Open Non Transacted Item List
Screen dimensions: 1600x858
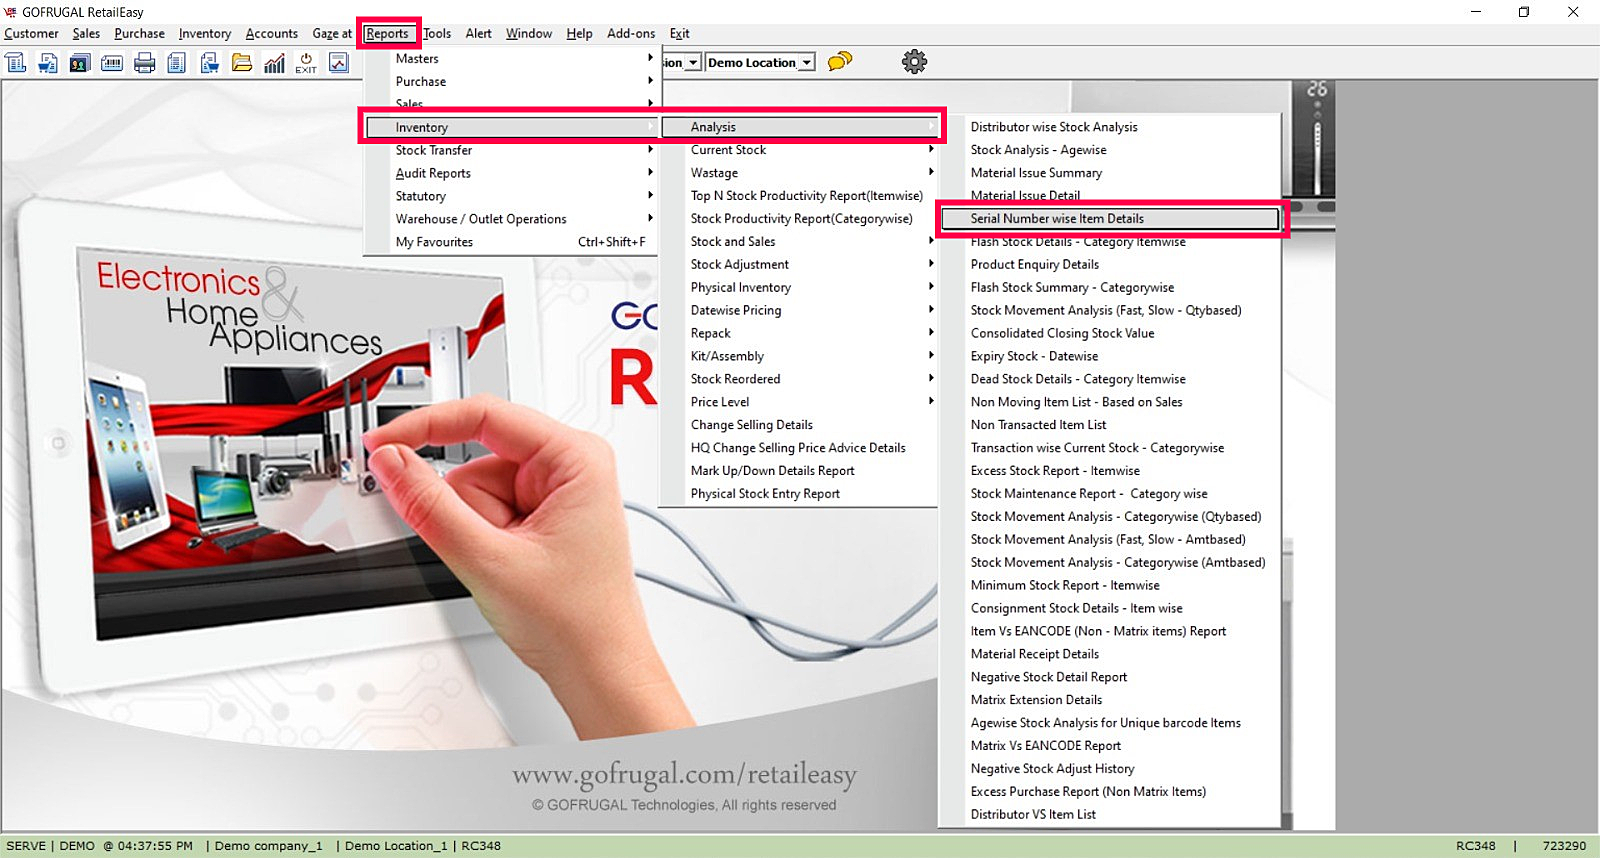(x=1110, y=425)
